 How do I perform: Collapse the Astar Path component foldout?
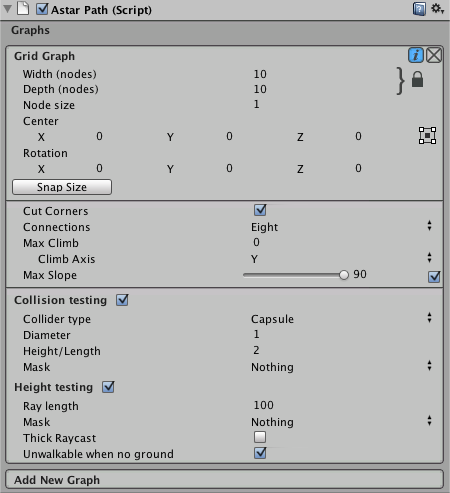pyautogui.click(x=7, y=9)
